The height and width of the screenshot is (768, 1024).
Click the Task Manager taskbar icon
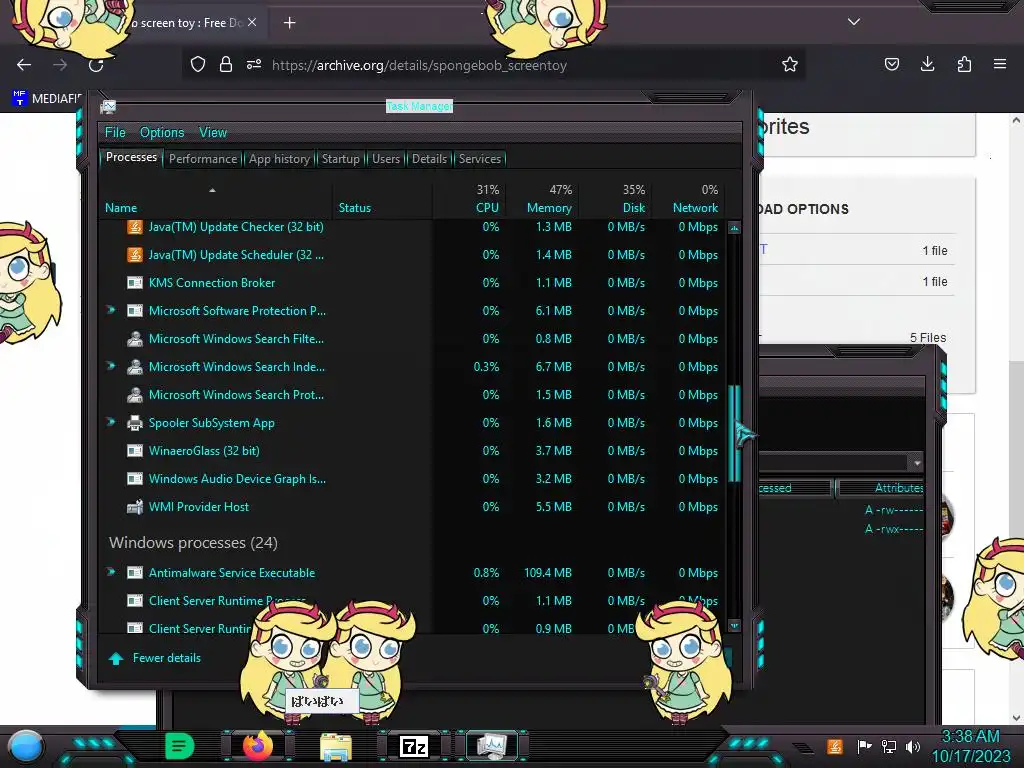(x=491, y=746)
